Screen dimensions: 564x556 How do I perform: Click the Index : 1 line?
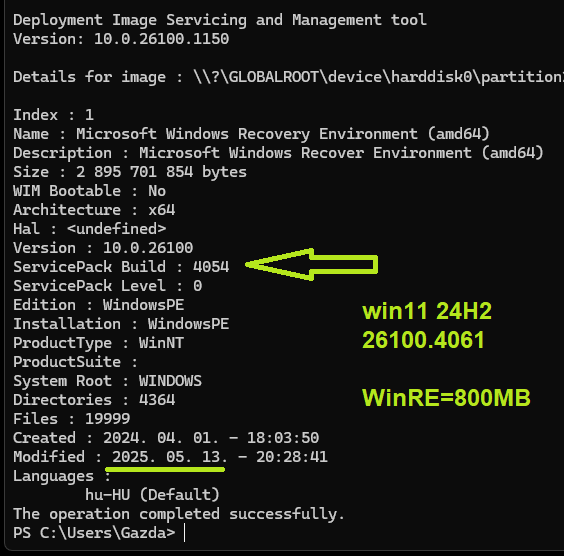tap(54, 115)
